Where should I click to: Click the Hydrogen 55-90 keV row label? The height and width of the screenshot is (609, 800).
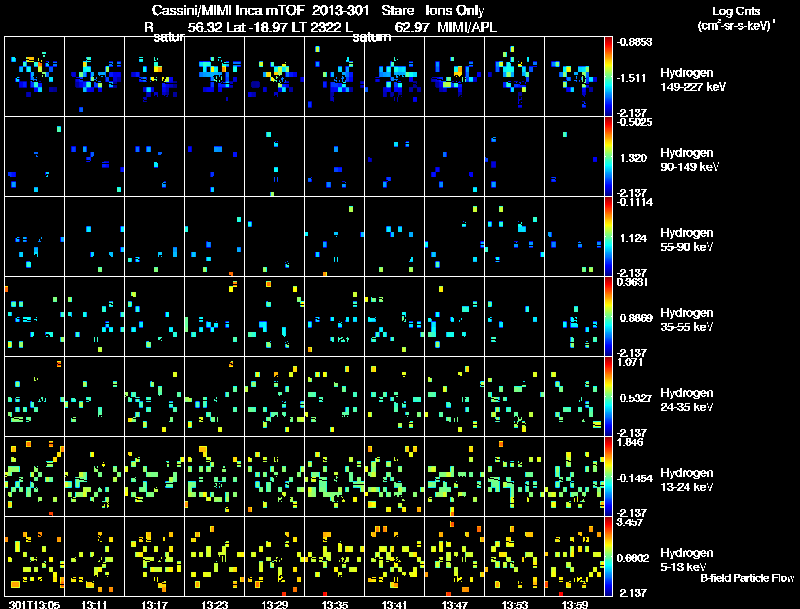pos(691,239)
